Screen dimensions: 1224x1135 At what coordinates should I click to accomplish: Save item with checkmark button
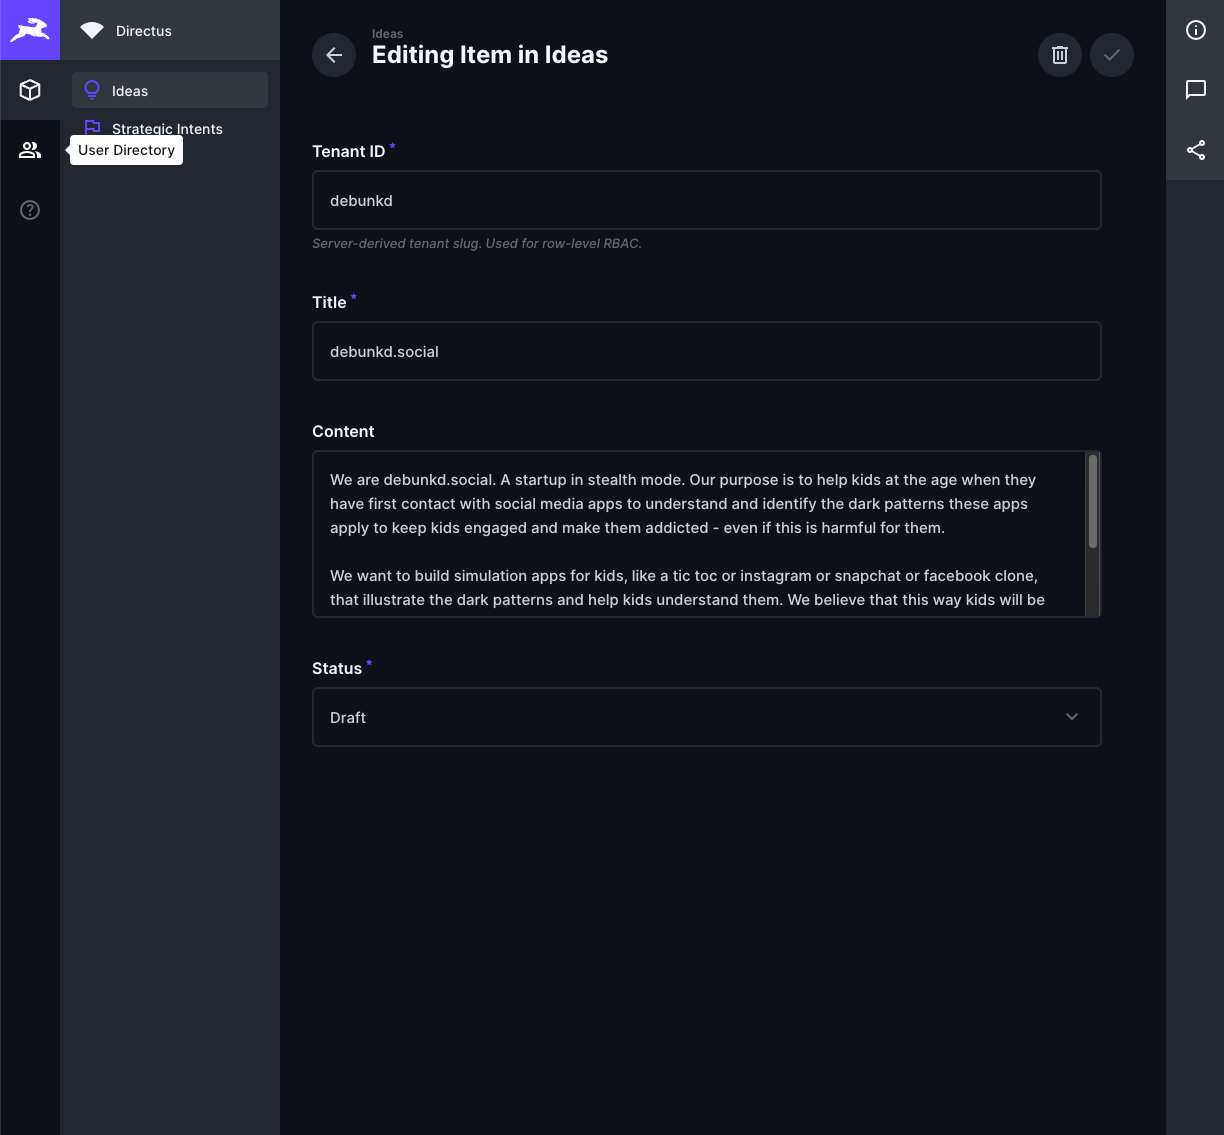[x=1112, y=55]
